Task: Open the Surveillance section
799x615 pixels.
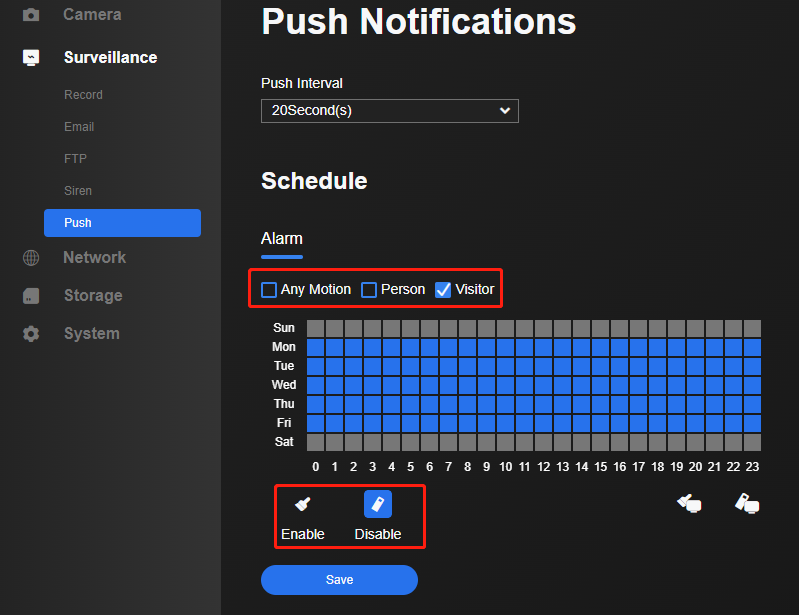Action: (x=111, y=58)
